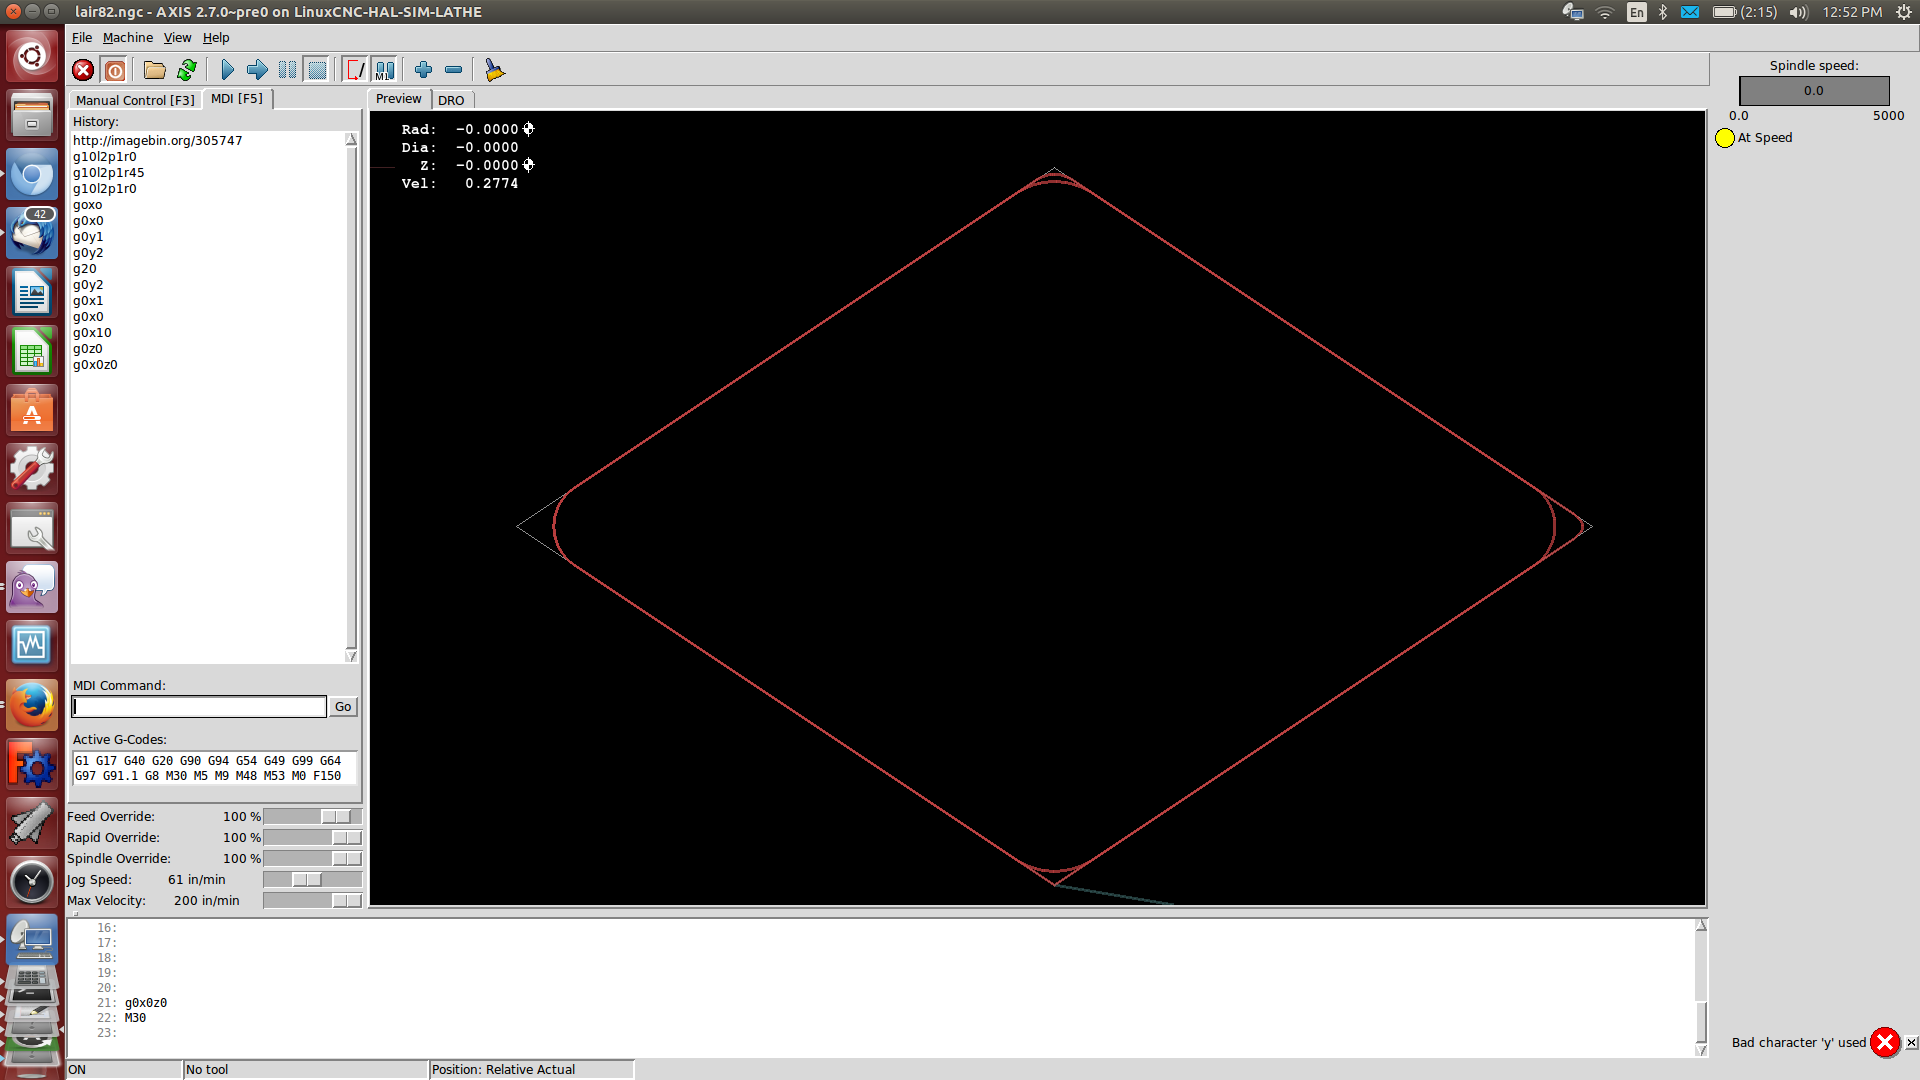Reload the current file with green arrows
This screenshot has width=1920, height=1080.
pos(186,70)
